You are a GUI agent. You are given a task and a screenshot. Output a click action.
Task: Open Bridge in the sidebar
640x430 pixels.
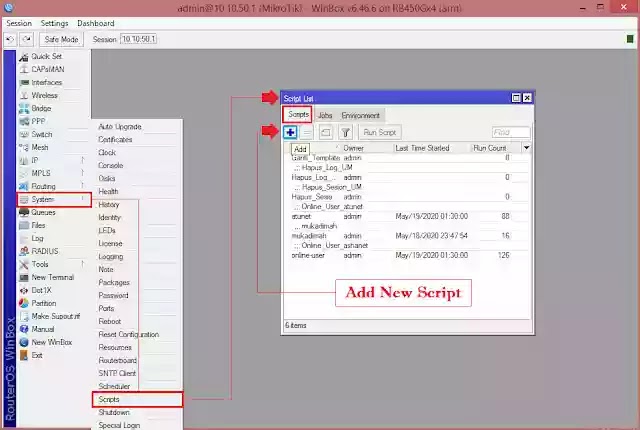[x=41, y=109]
